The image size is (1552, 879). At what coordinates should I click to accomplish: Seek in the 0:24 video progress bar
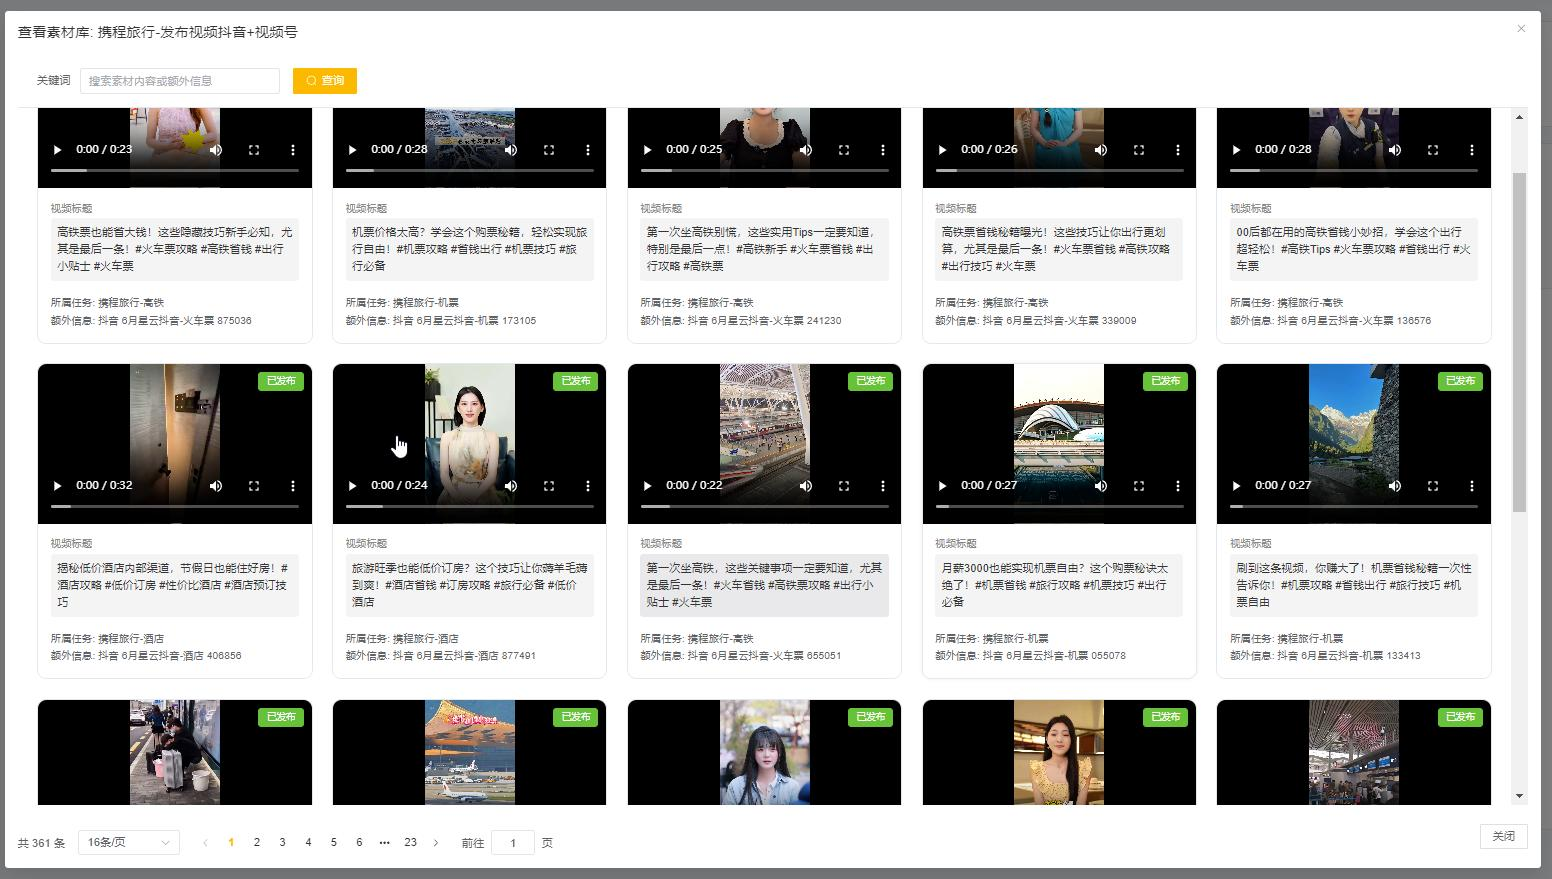point(469,506)
